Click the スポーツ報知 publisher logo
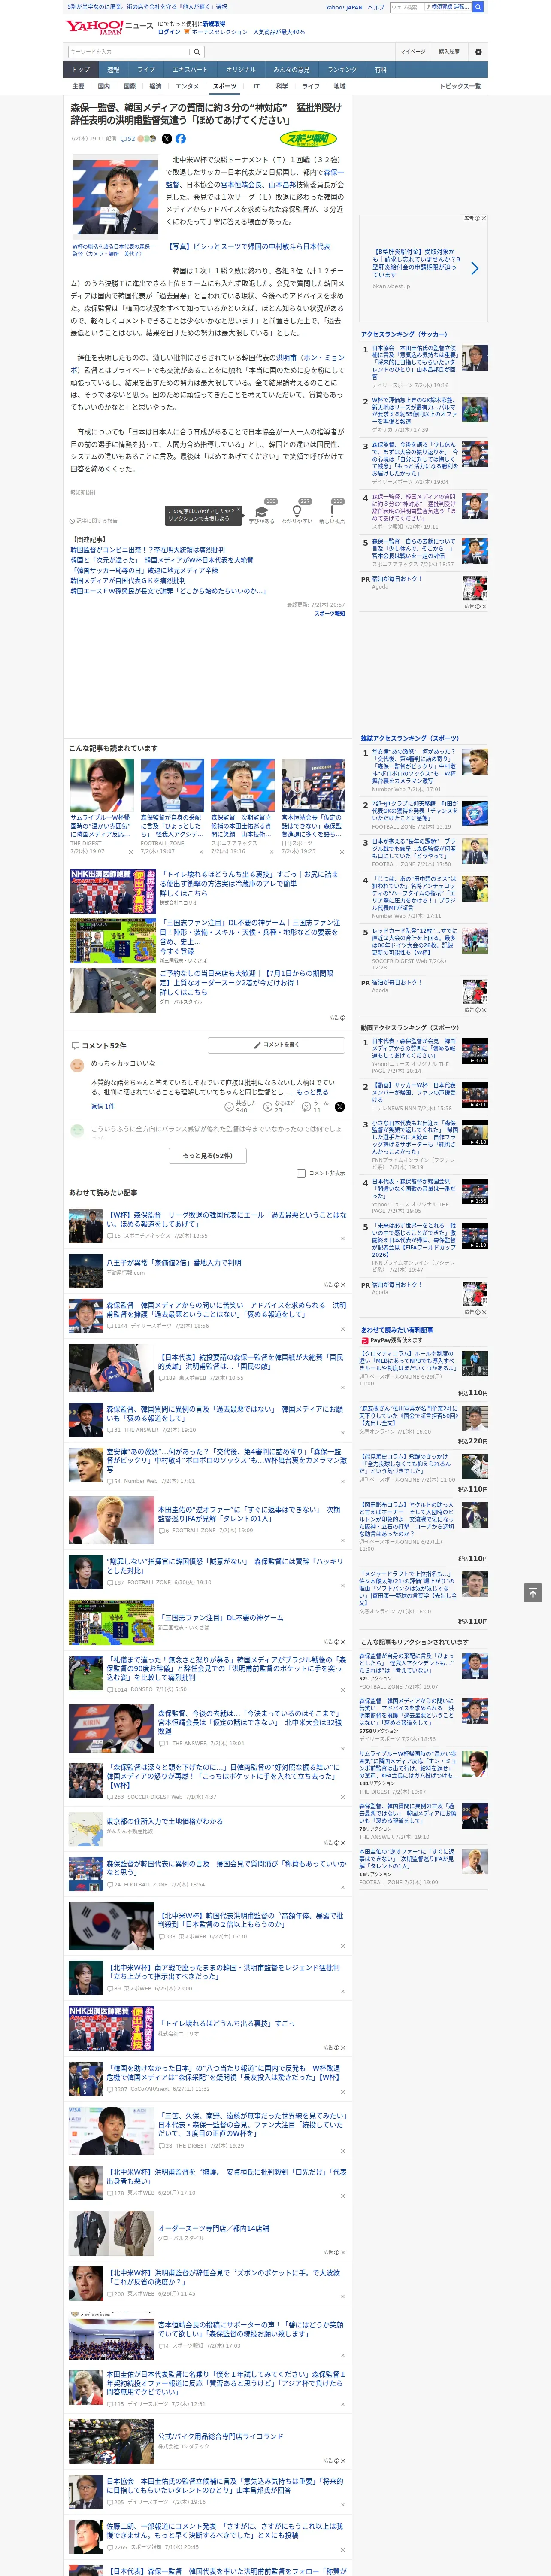 [x=308, y=139]
